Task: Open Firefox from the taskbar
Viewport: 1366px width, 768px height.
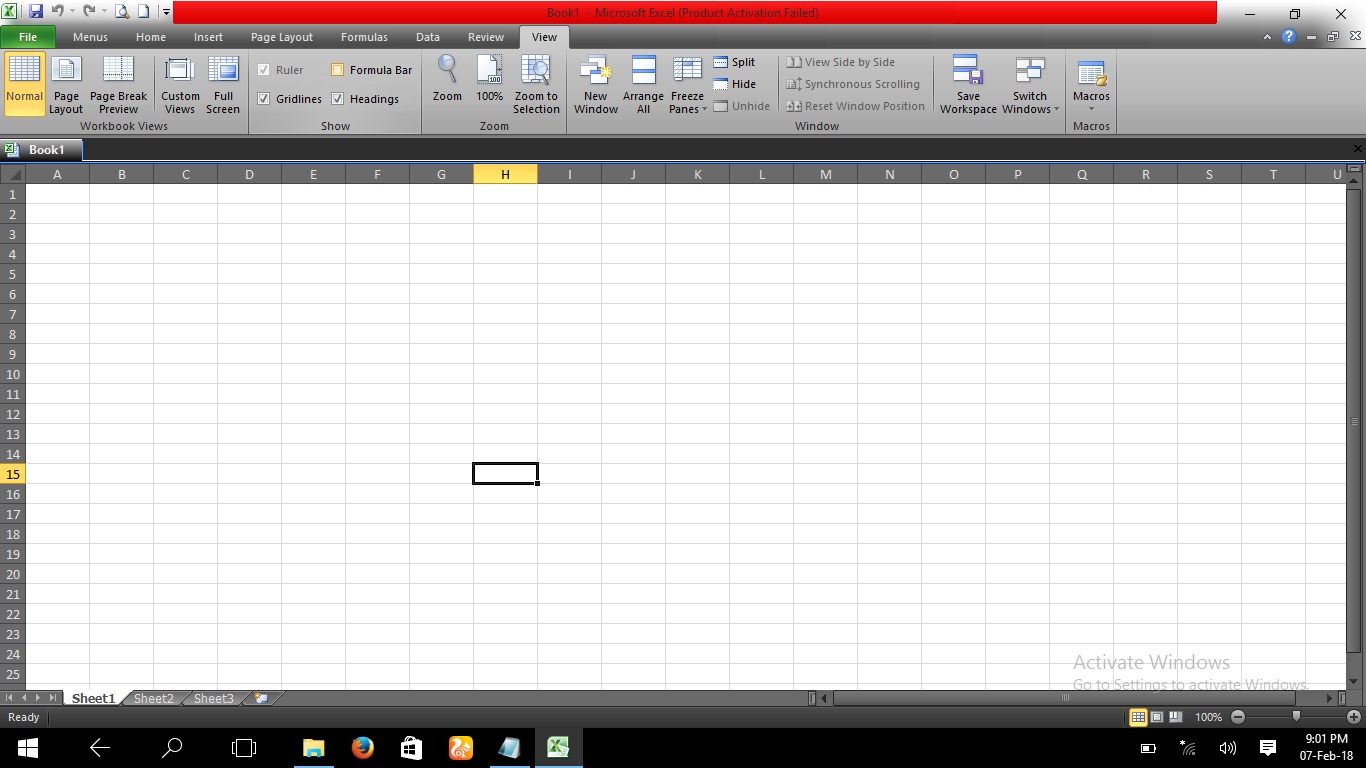Action: [x=363, y=747]
